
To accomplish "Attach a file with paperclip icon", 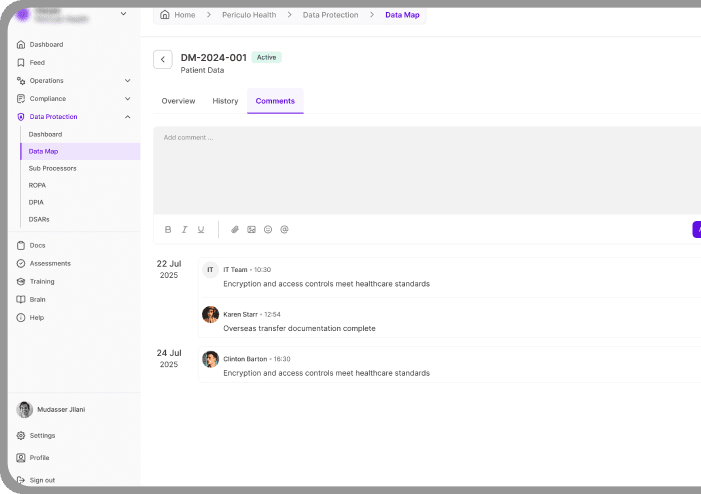I will pos(235,230).
